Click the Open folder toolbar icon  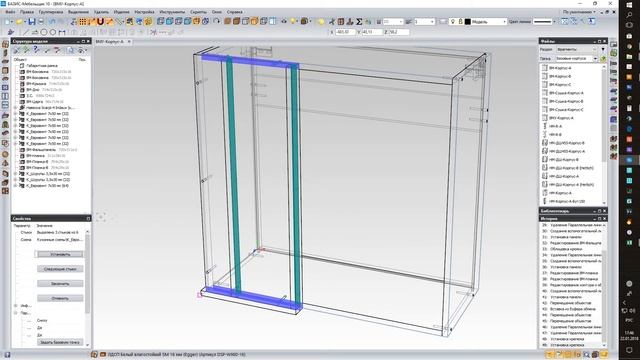[19, 22]
